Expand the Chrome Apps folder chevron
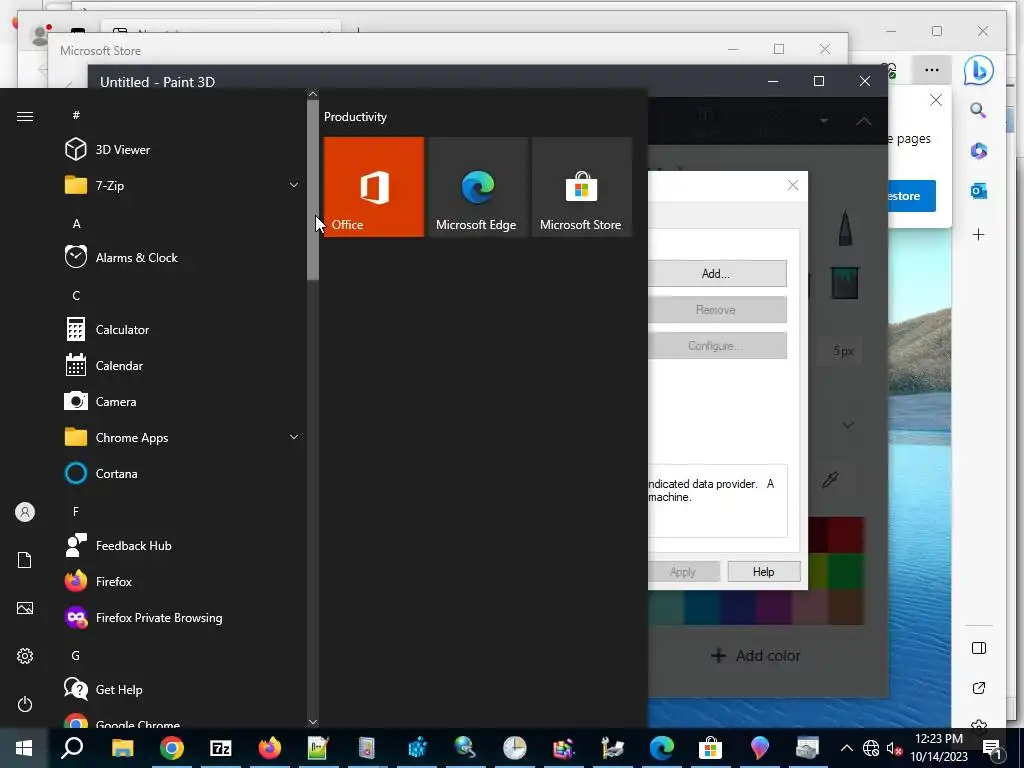This screenshot has height=768, width=1024. click(x=294, y=437)
